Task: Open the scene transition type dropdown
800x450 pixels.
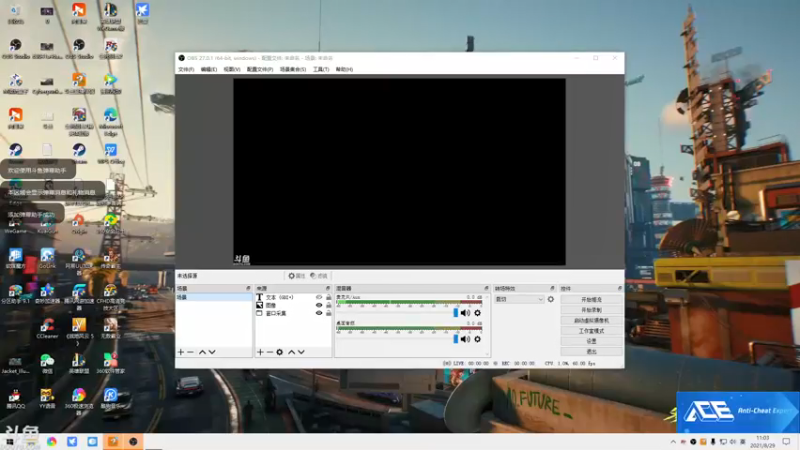Action: click(519, 299)
